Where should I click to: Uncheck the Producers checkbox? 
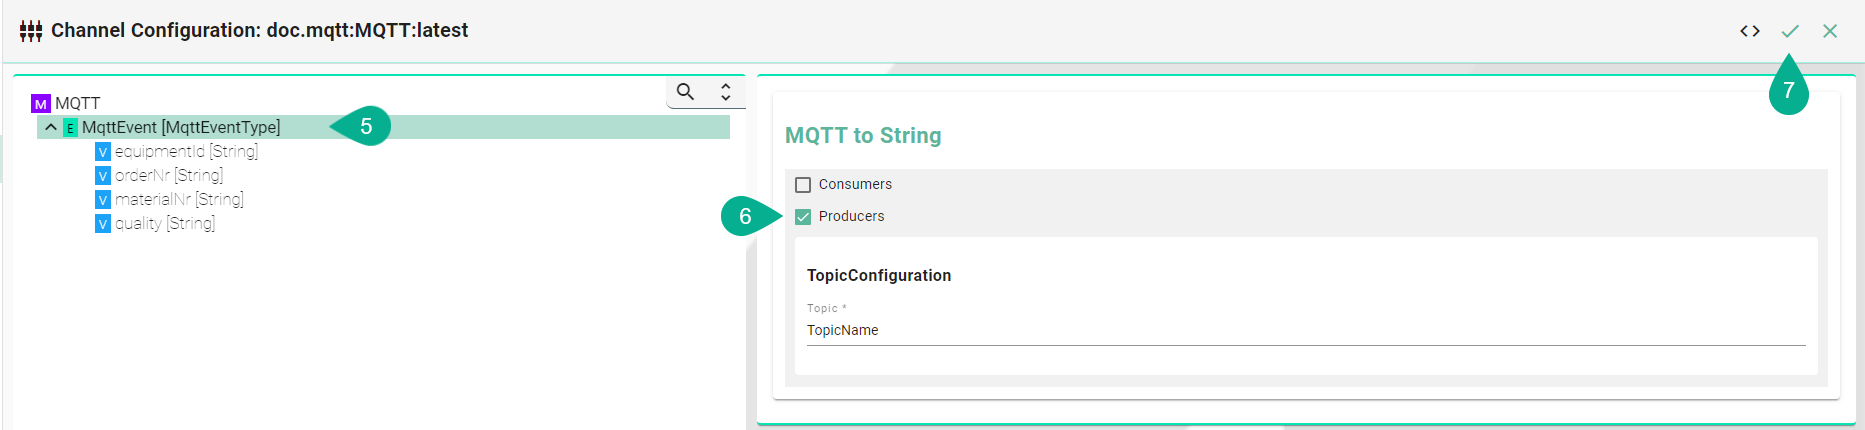[803, 217]
